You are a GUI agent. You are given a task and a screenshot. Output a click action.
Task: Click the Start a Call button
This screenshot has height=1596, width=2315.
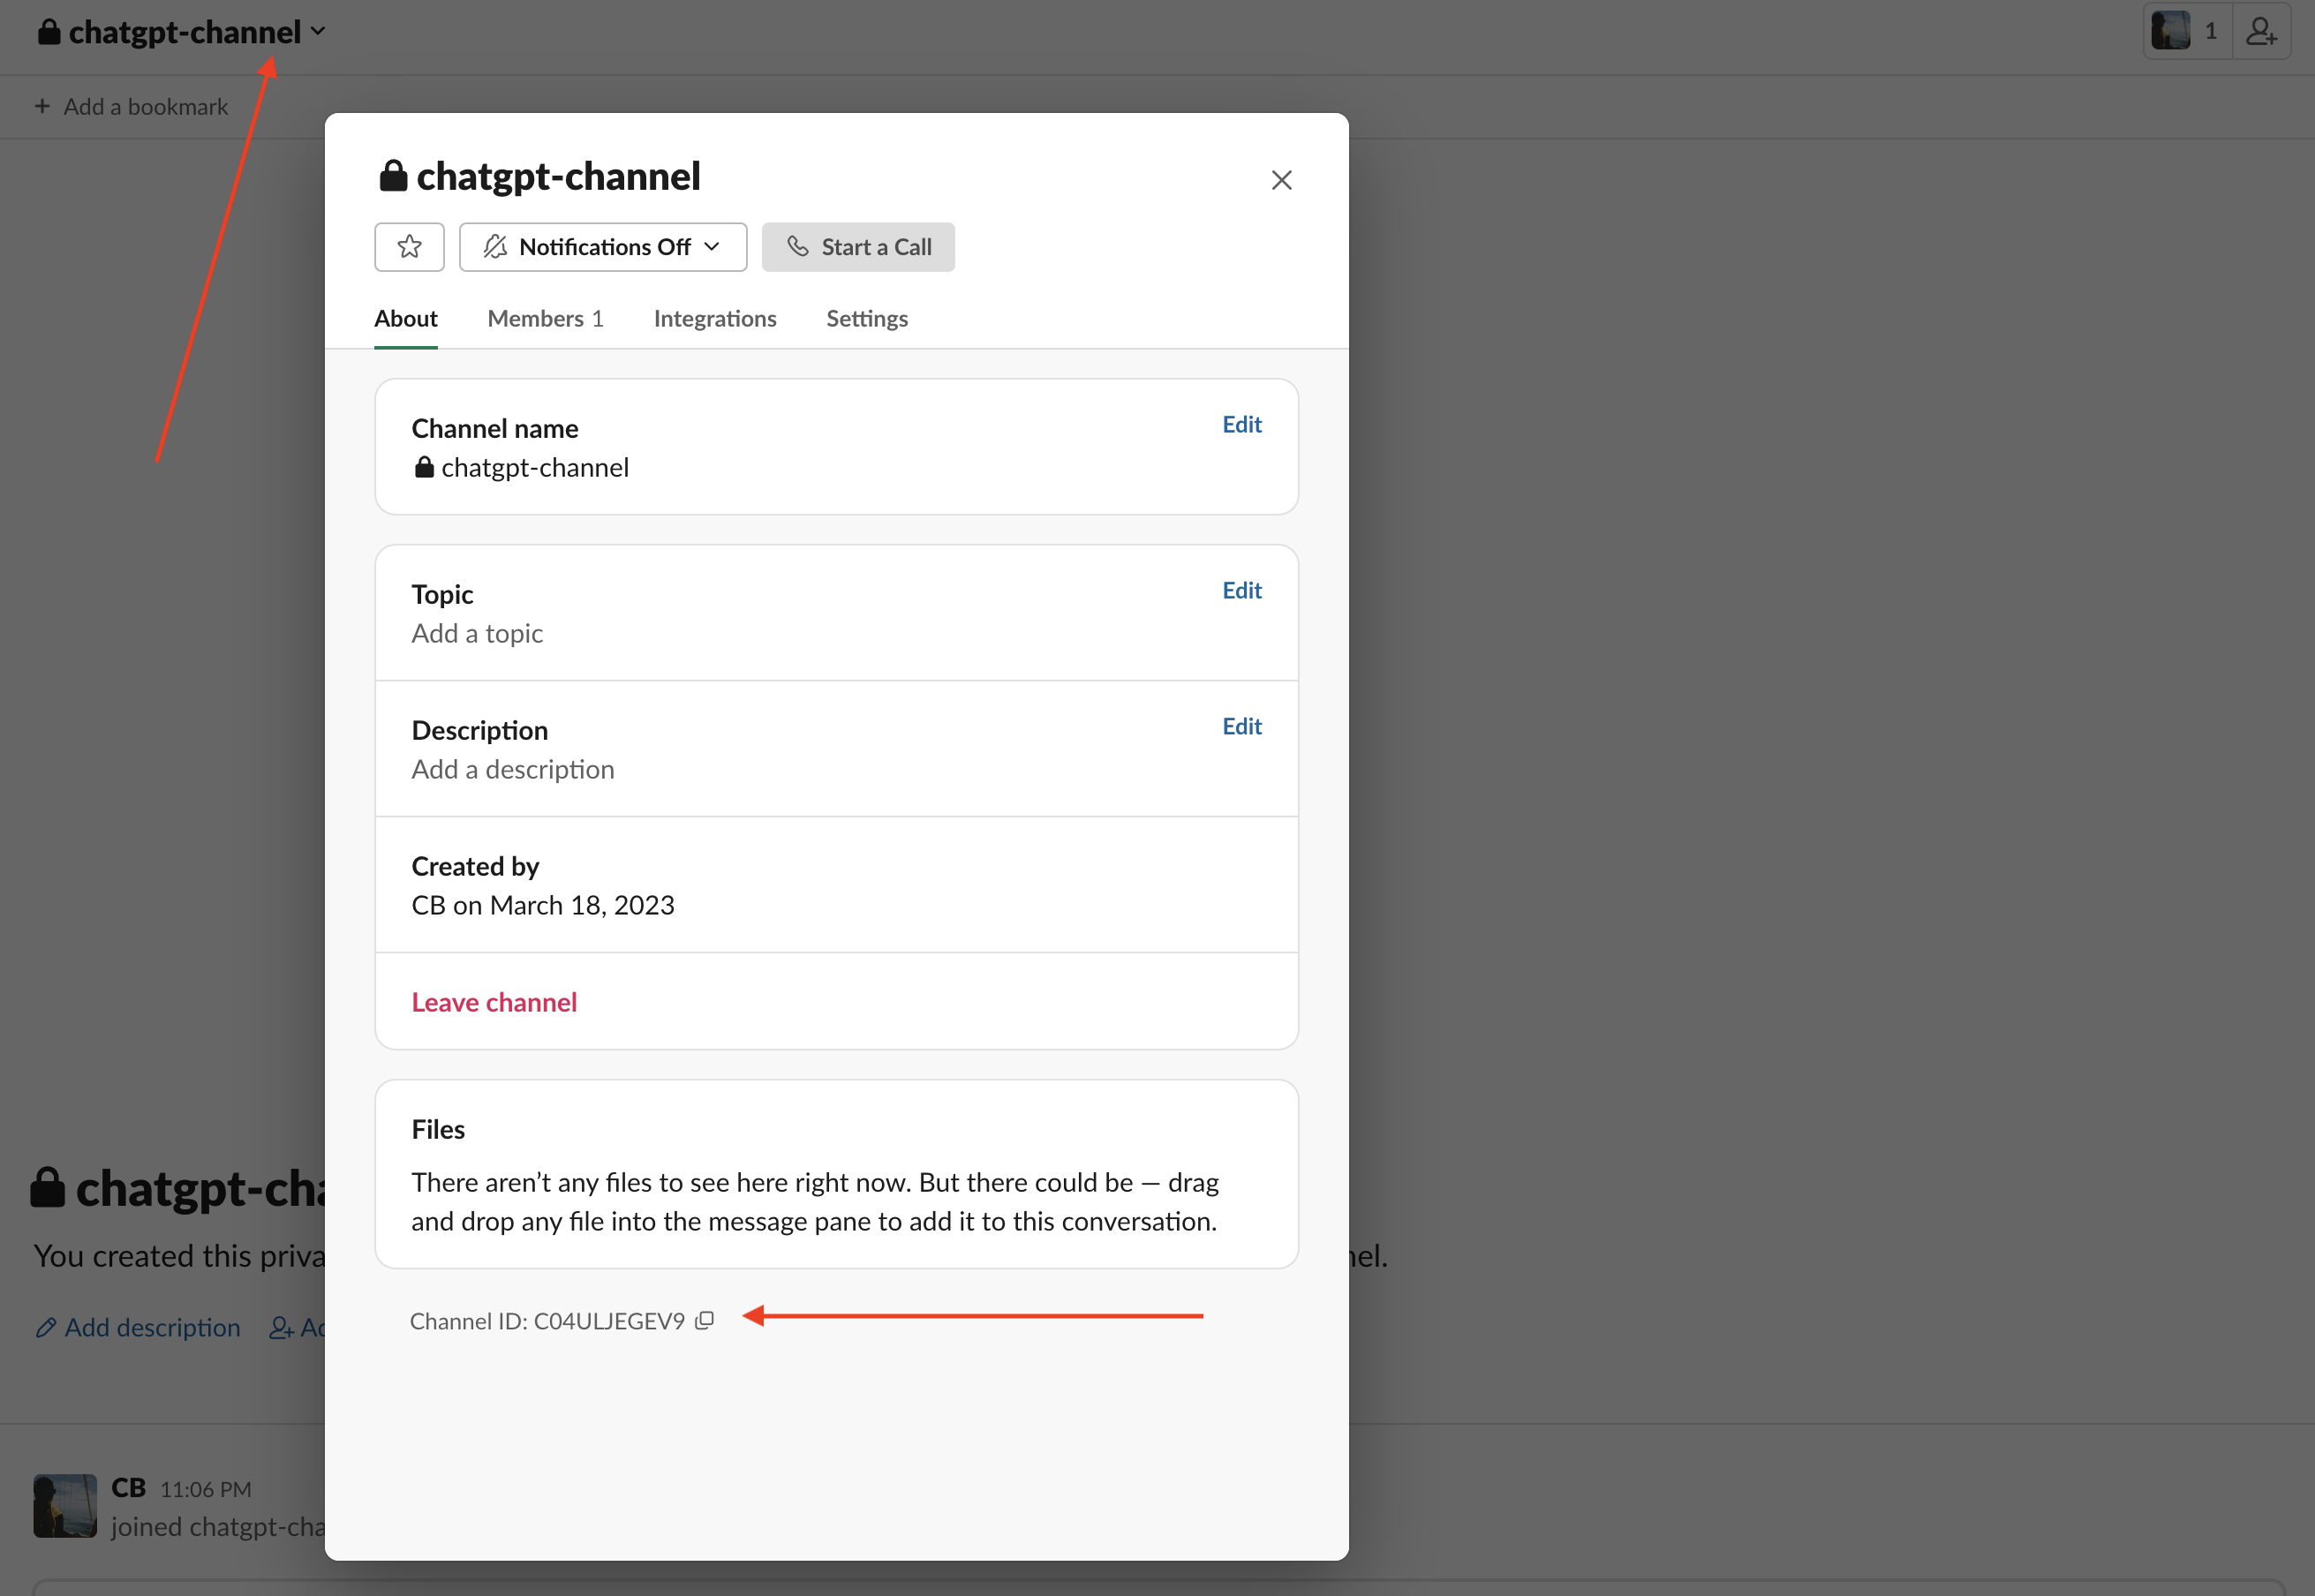[x=858, y=247]
